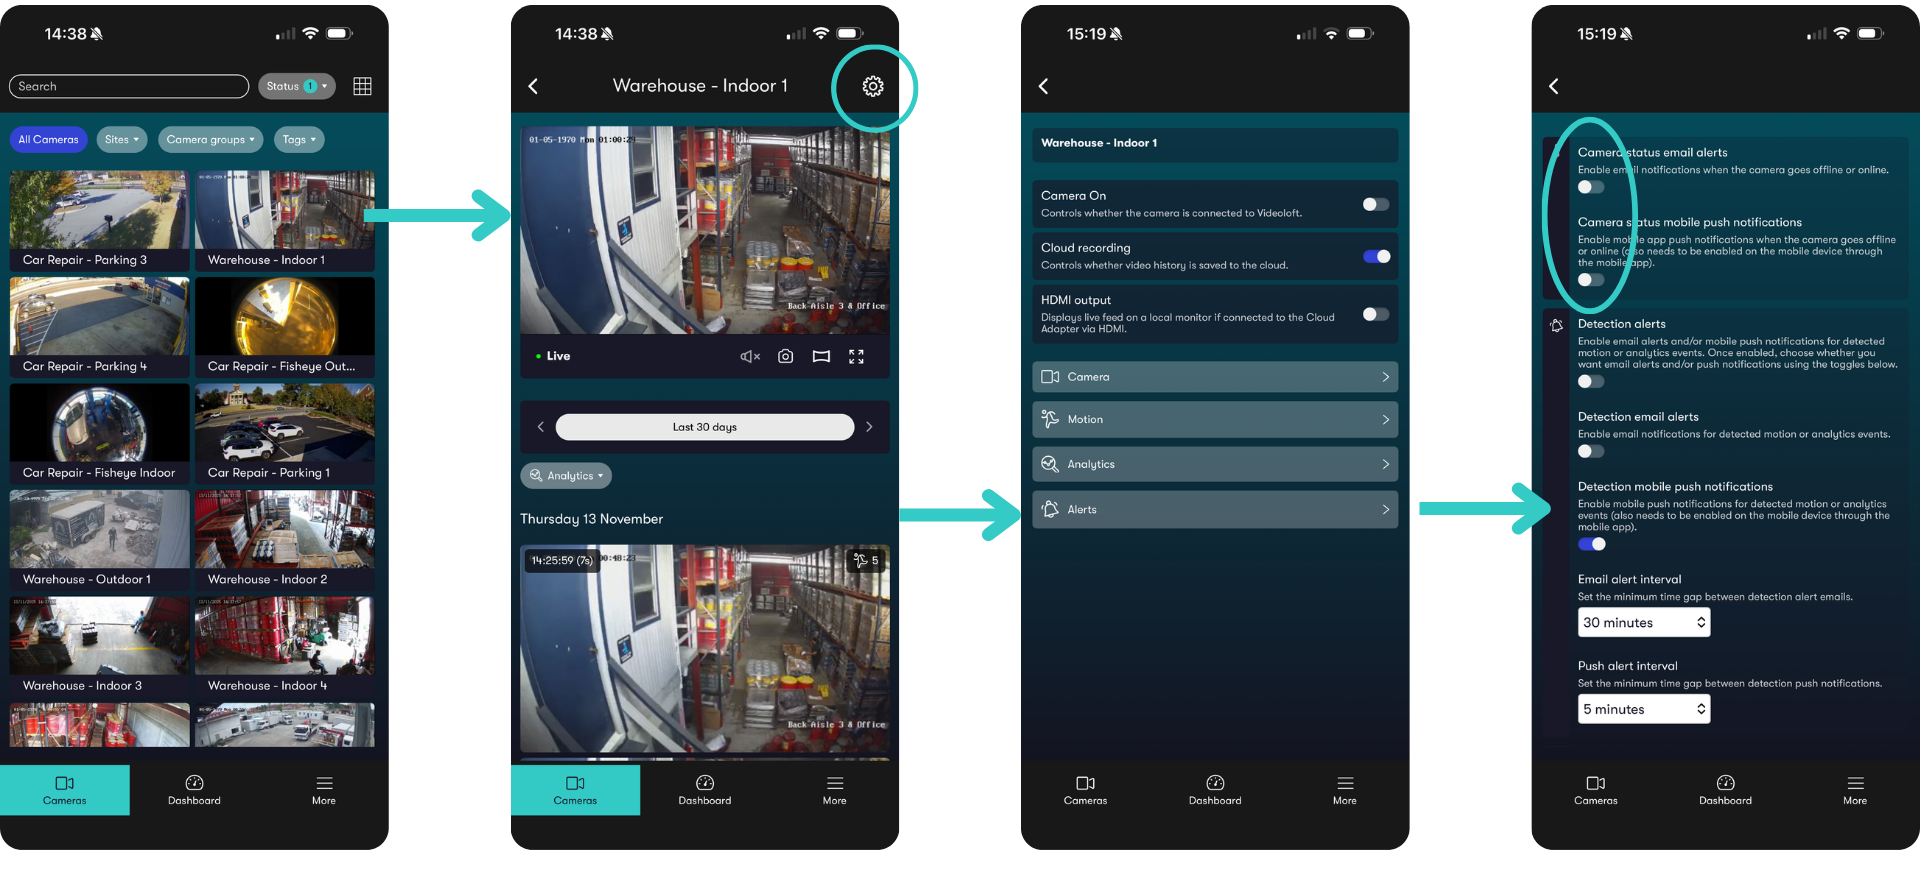Open the Motion settings row

(1215, 419)
